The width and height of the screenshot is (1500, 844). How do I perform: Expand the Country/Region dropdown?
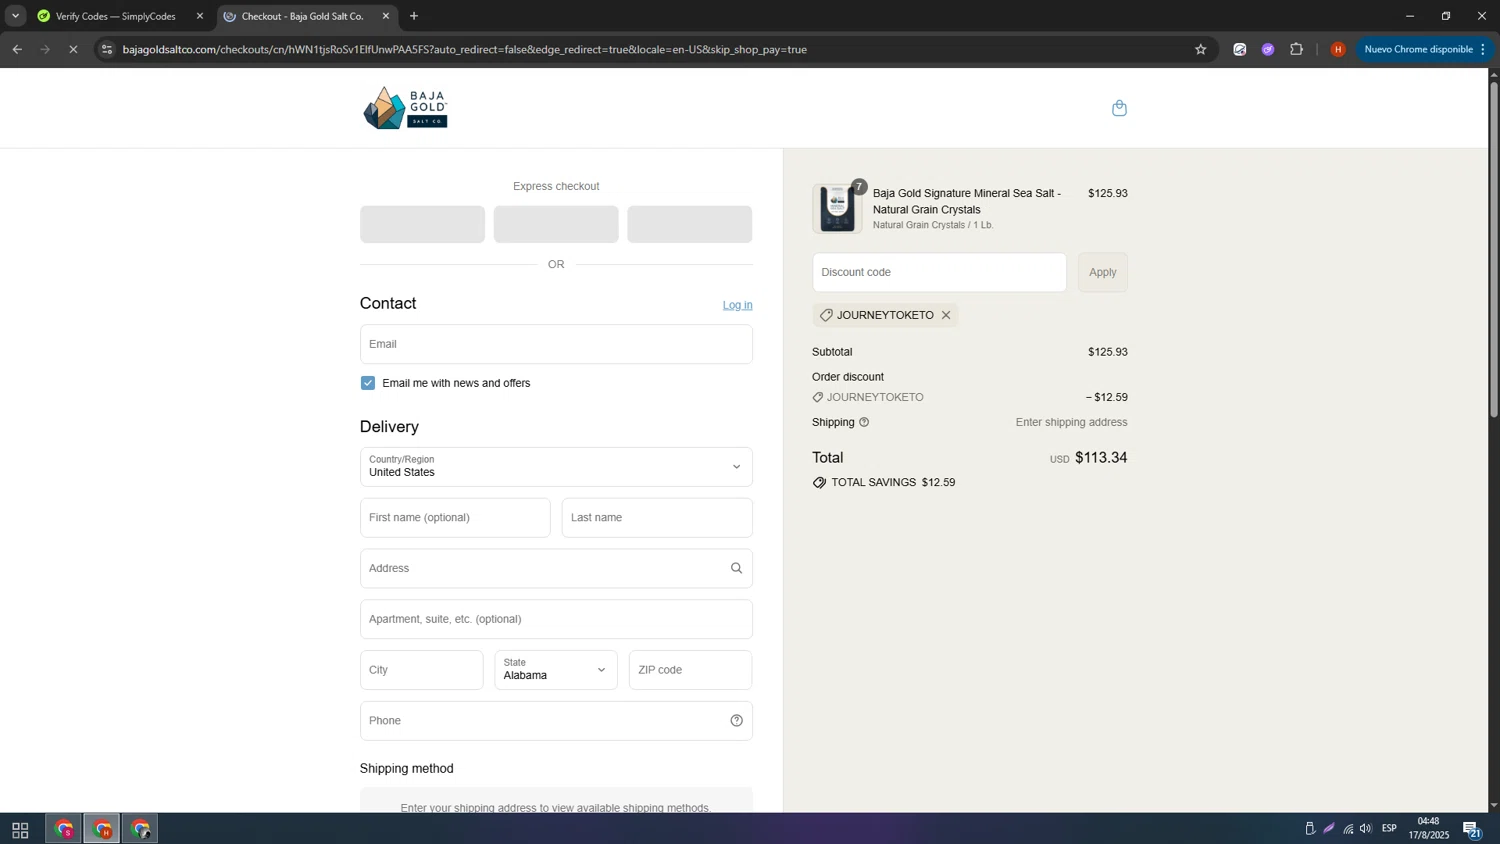556,467
